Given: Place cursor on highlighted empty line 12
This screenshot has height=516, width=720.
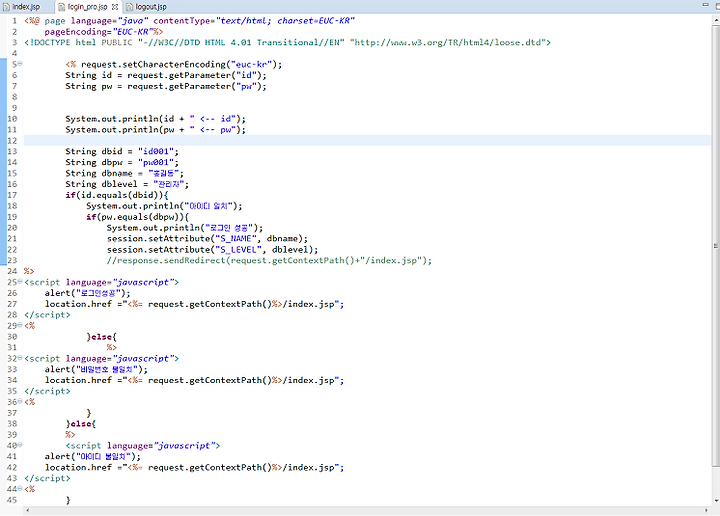Looking at the screenshot, I should pyautogui.click(x=367, y=140).
